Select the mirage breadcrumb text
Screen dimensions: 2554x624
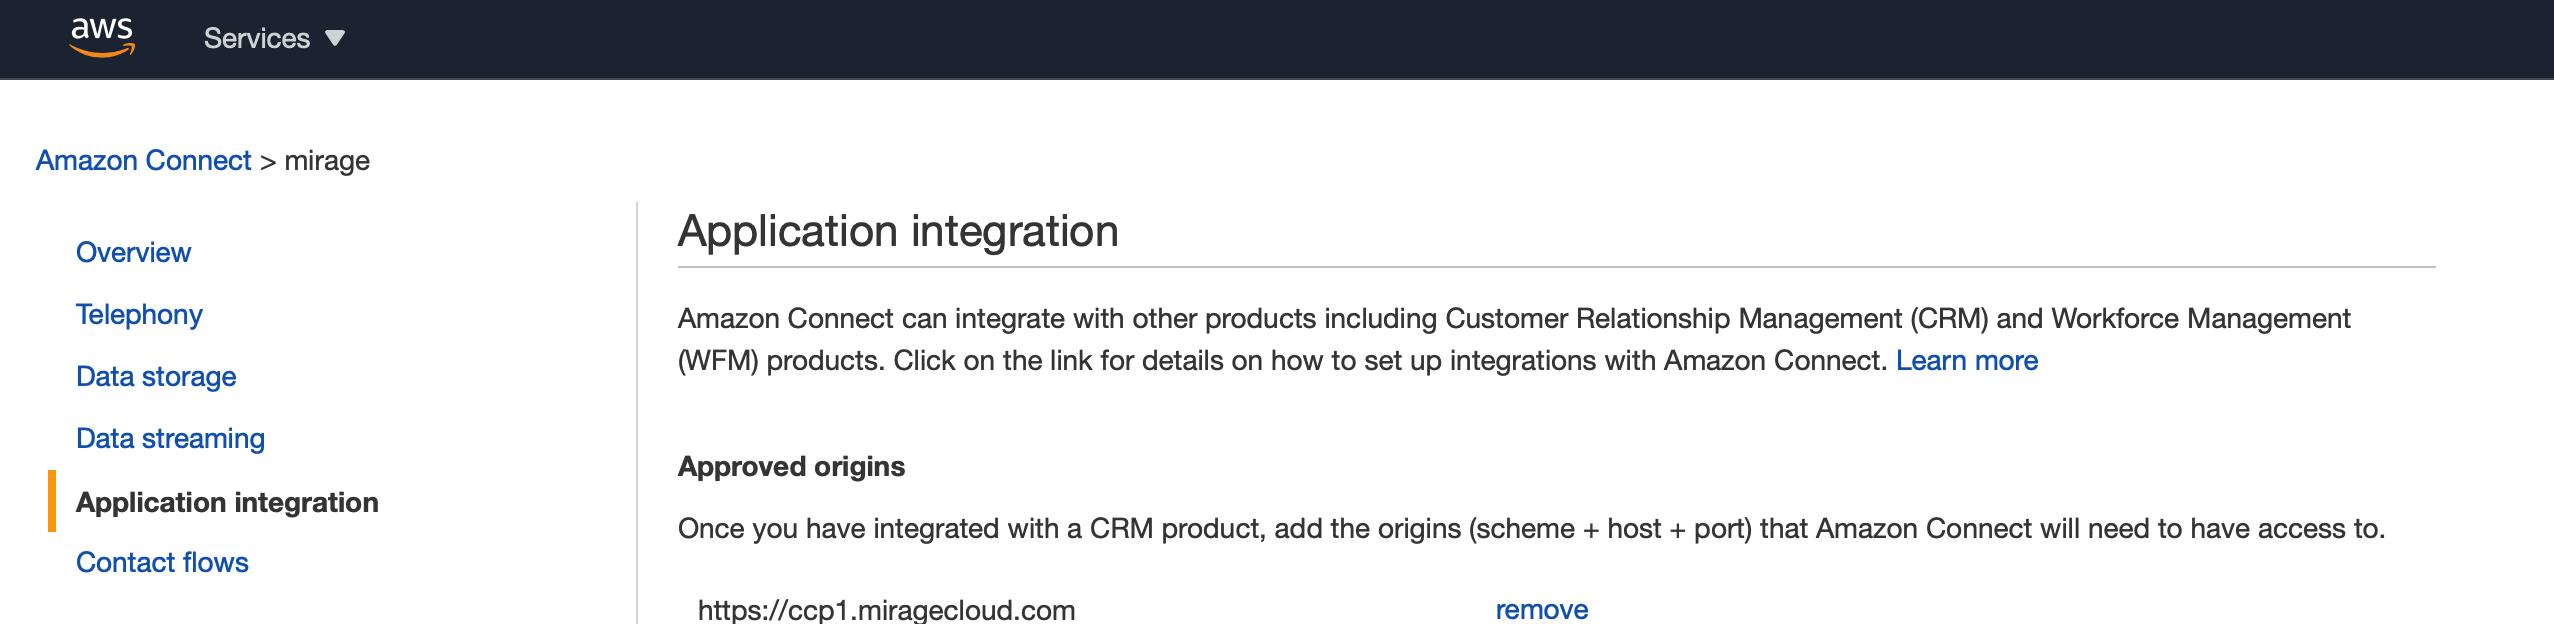pyautogui.click(x=327, y=161)
